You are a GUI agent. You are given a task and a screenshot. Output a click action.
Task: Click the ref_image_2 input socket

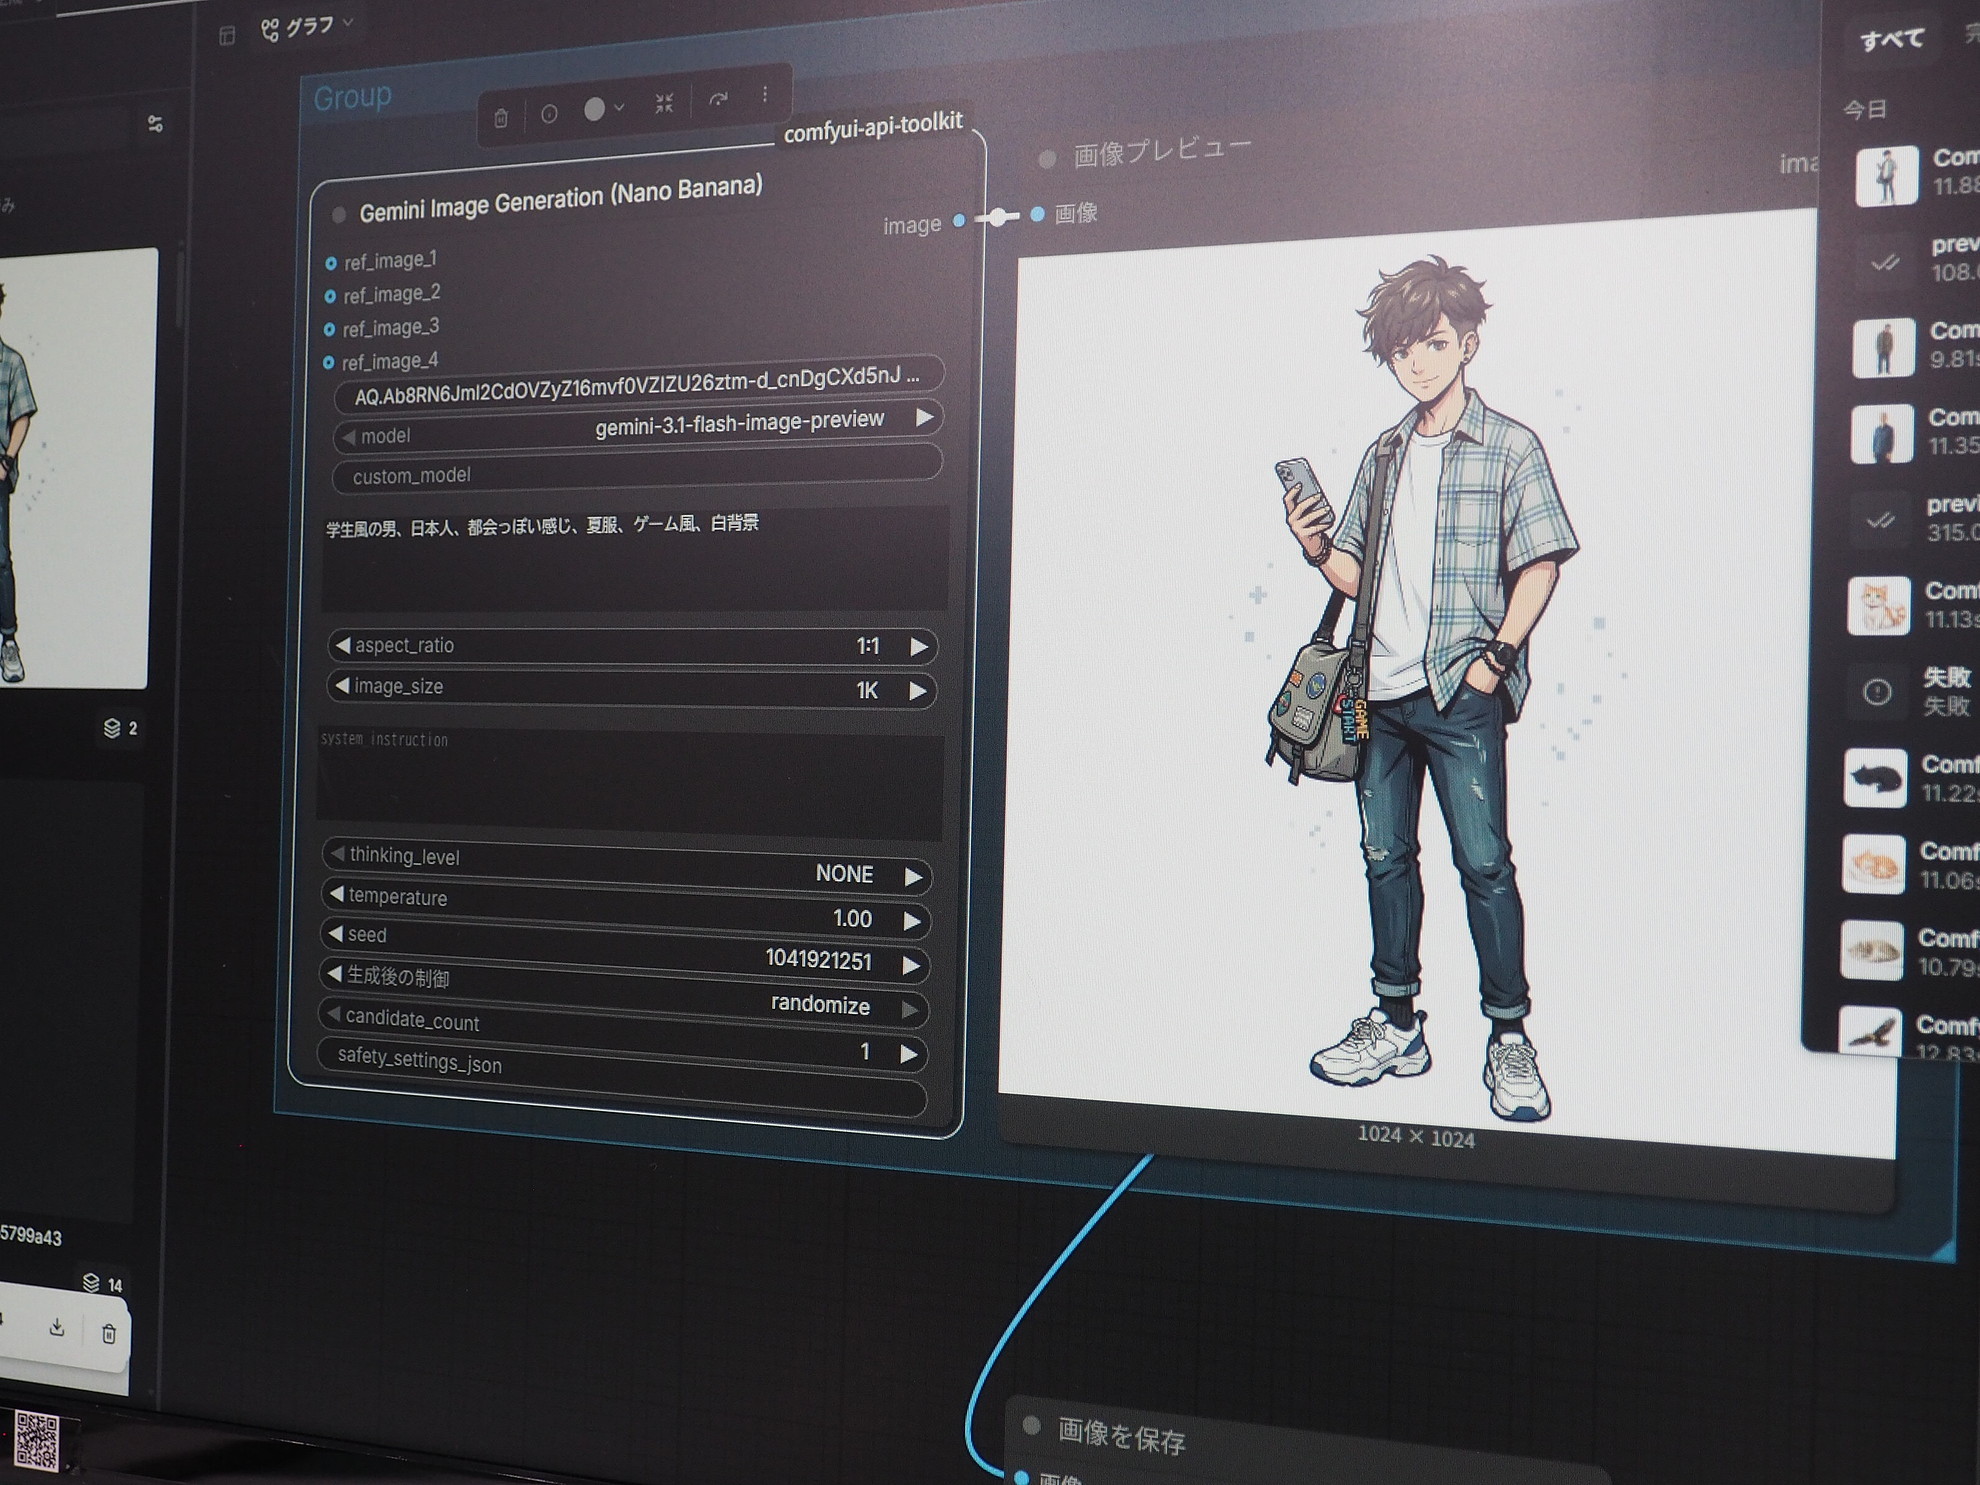click(330, 297)
